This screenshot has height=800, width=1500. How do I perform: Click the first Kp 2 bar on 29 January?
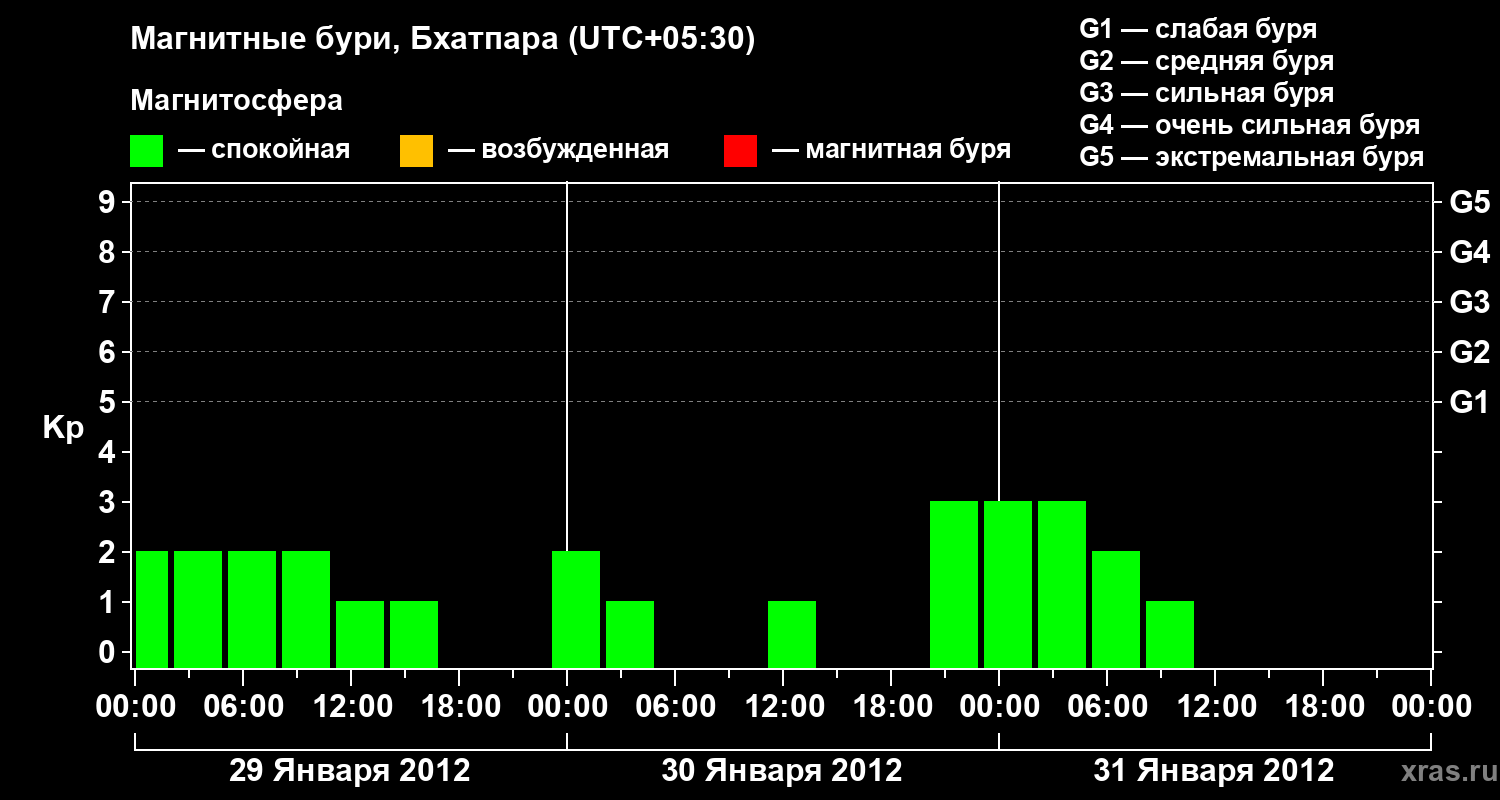tap(152, 609)
